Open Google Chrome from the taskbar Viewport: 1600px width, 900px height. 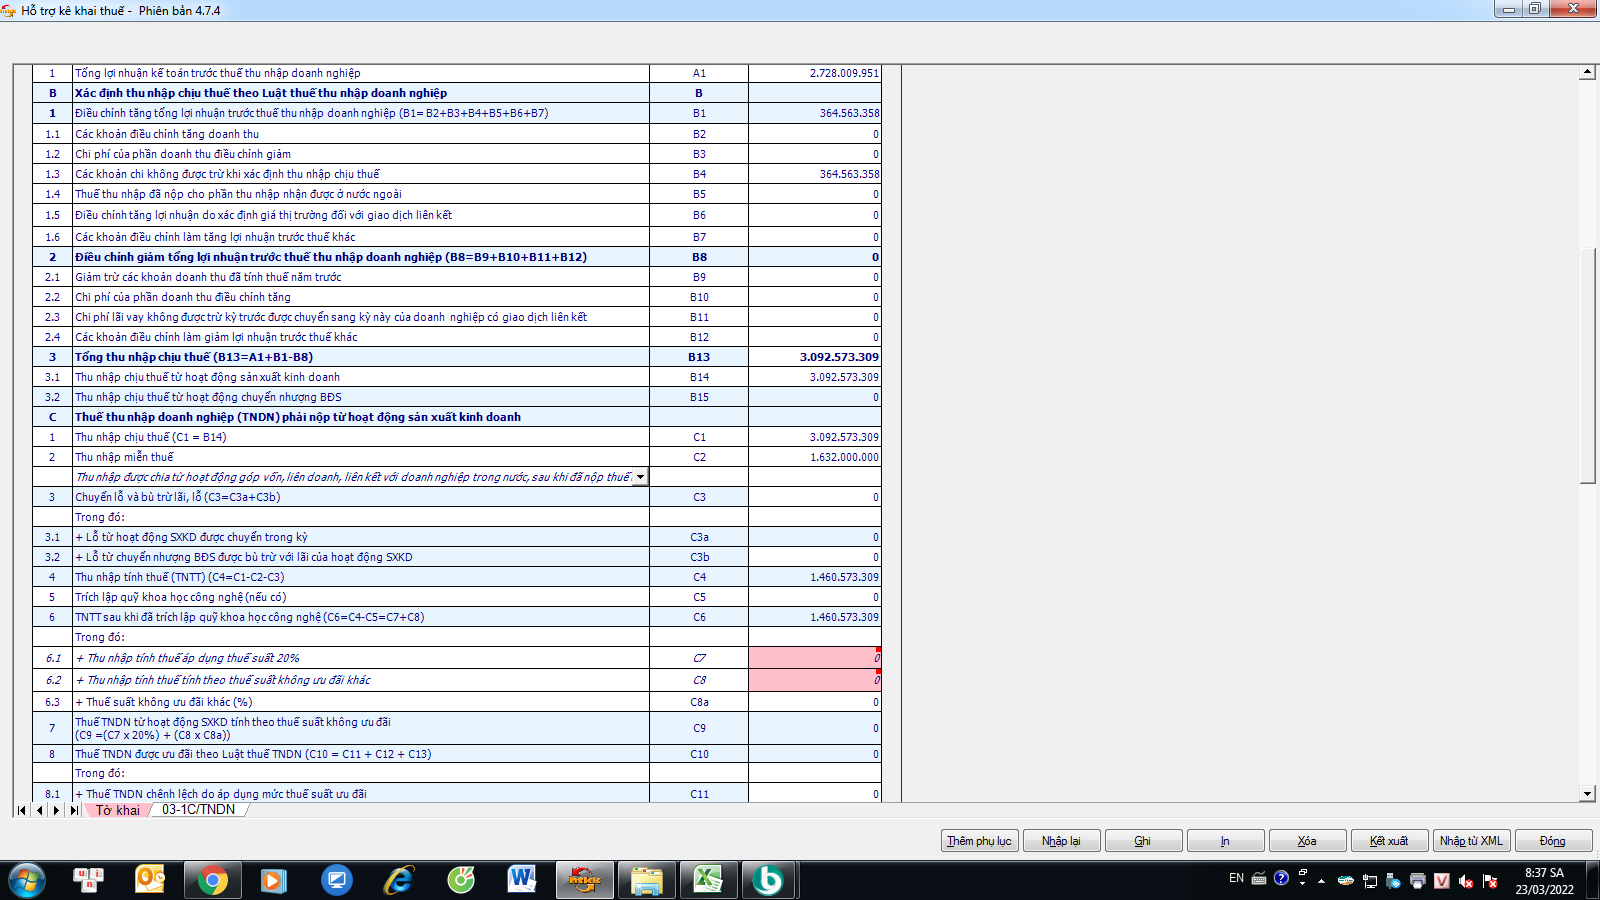tap(212, 880)
